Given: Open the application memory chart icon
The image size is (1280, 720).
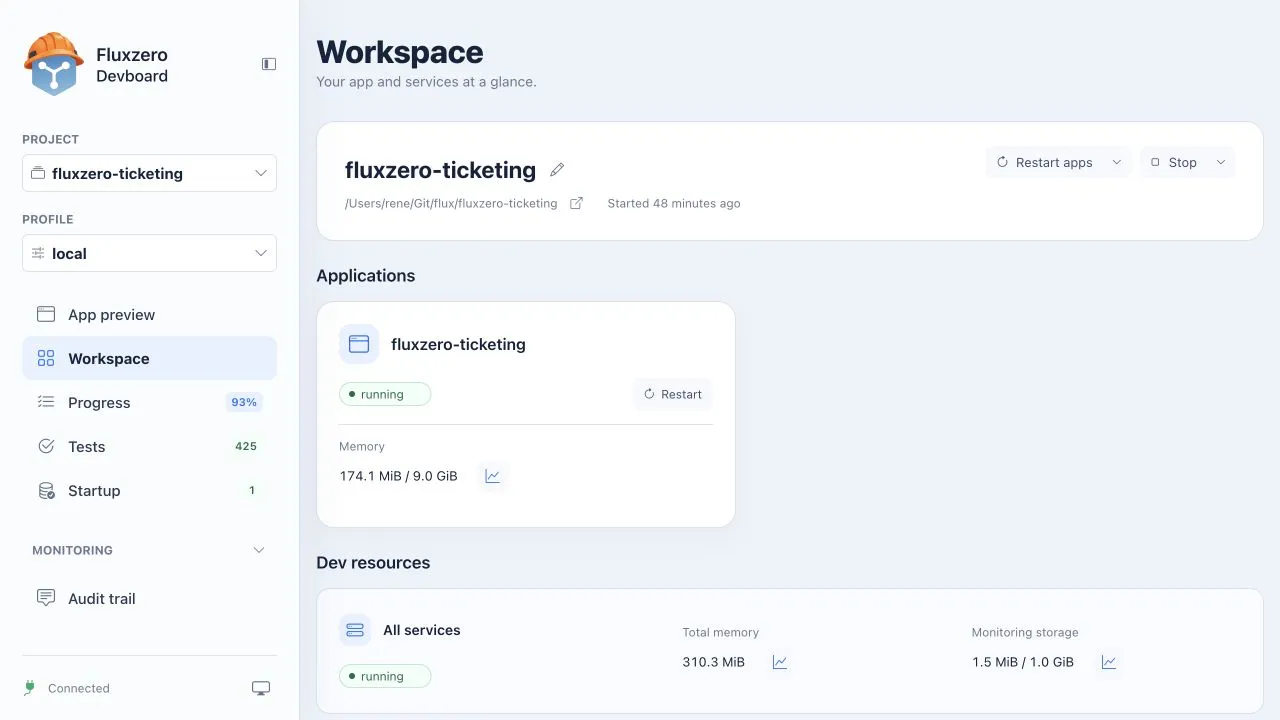Looking at the screenshot, I should click(492, 476).
